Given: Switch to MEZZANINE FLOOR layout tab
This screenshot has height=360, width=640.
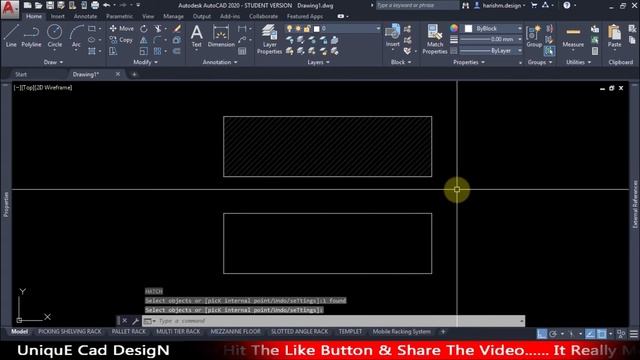Looking at the screenshot, I should 236,332.
